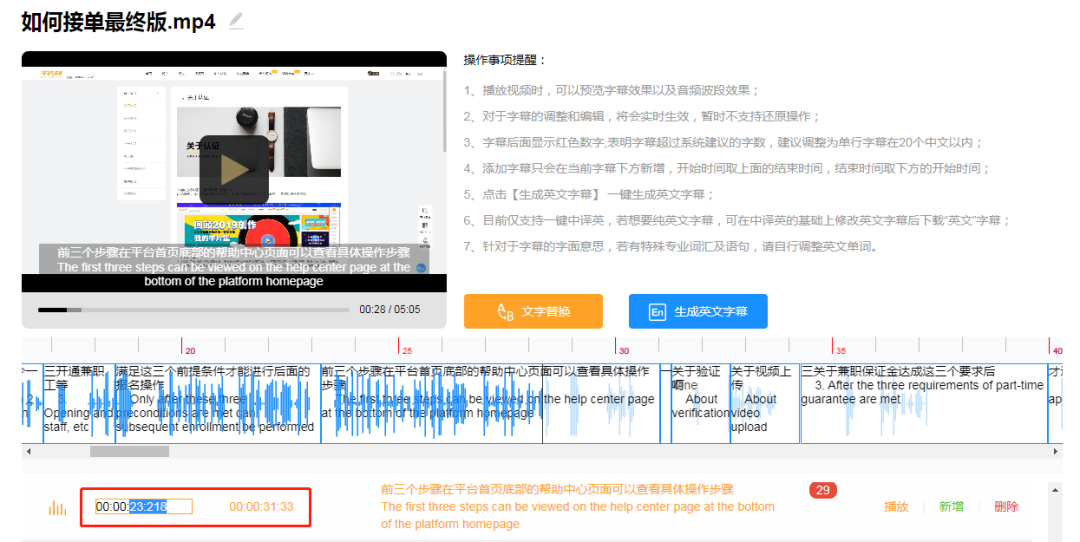Screen dimensions: 1080x542
Task: Click the En icon in the 生成英文字幕 button
Action: (657, 312)
